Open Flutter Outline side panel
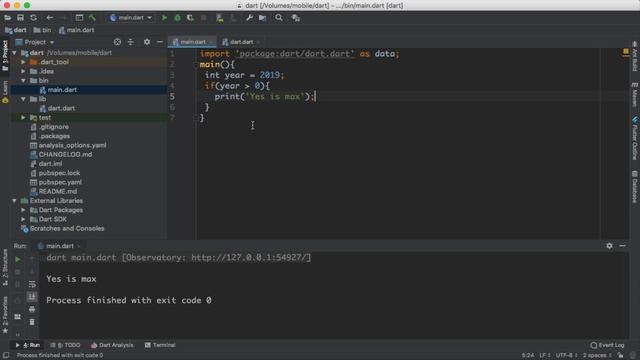Viewport: 640px width, 360px height. (635, 138)
